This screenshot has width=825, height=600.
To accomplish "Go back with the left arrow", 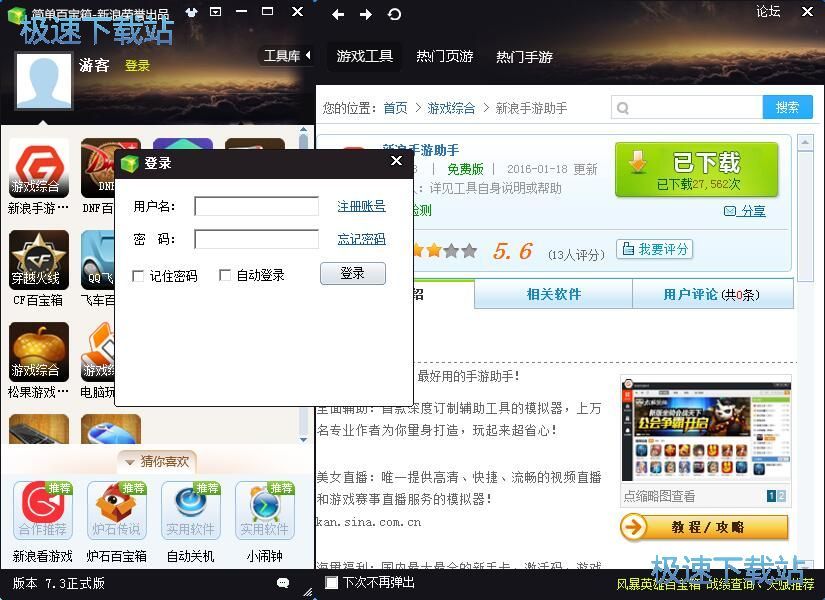I will click(338, 14).
